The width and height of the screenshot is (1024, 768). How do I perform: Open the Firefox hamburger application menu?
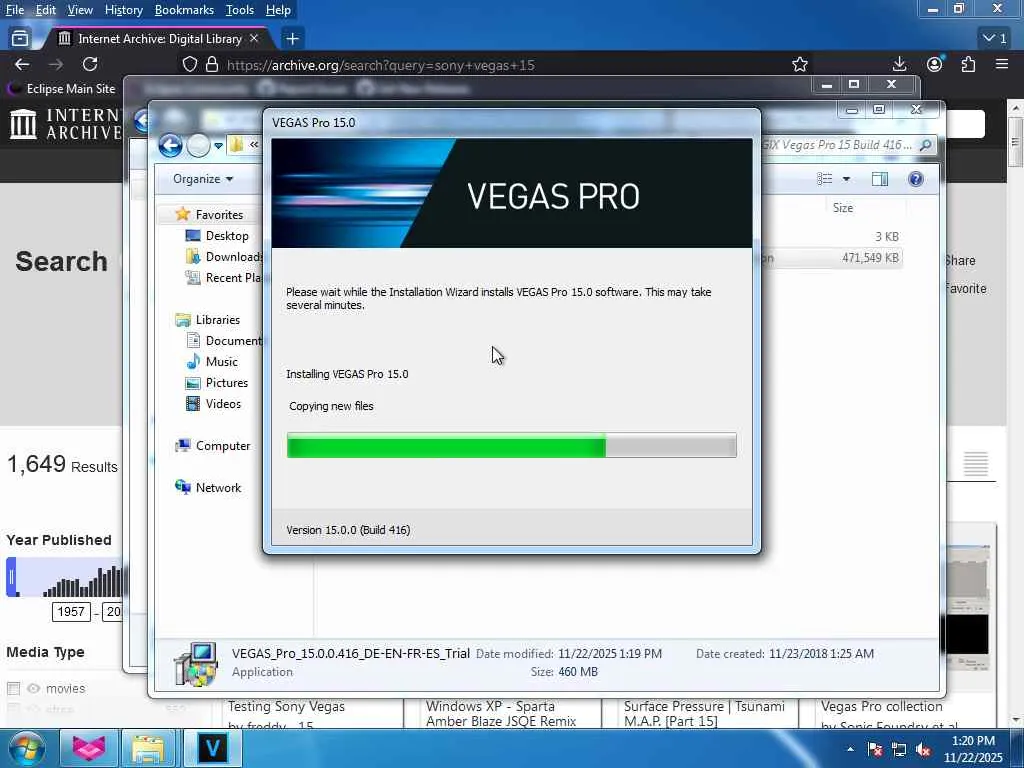[1002, 64]
